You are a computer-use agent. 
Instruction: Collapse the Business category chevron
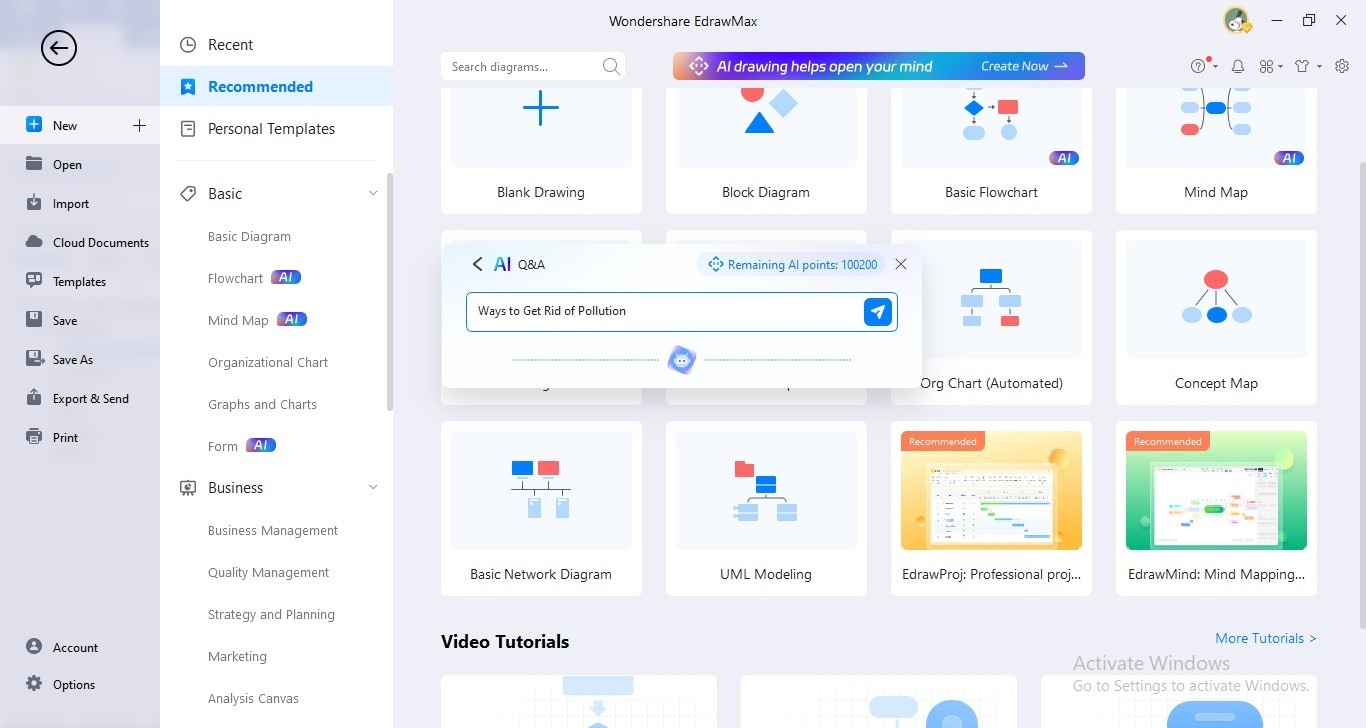tap(373, 487)
